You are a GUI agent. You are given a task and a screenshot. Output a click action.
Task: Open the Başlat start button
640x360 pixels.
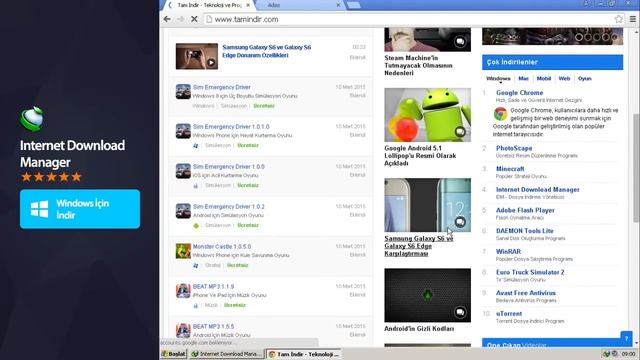pos(173,354)
